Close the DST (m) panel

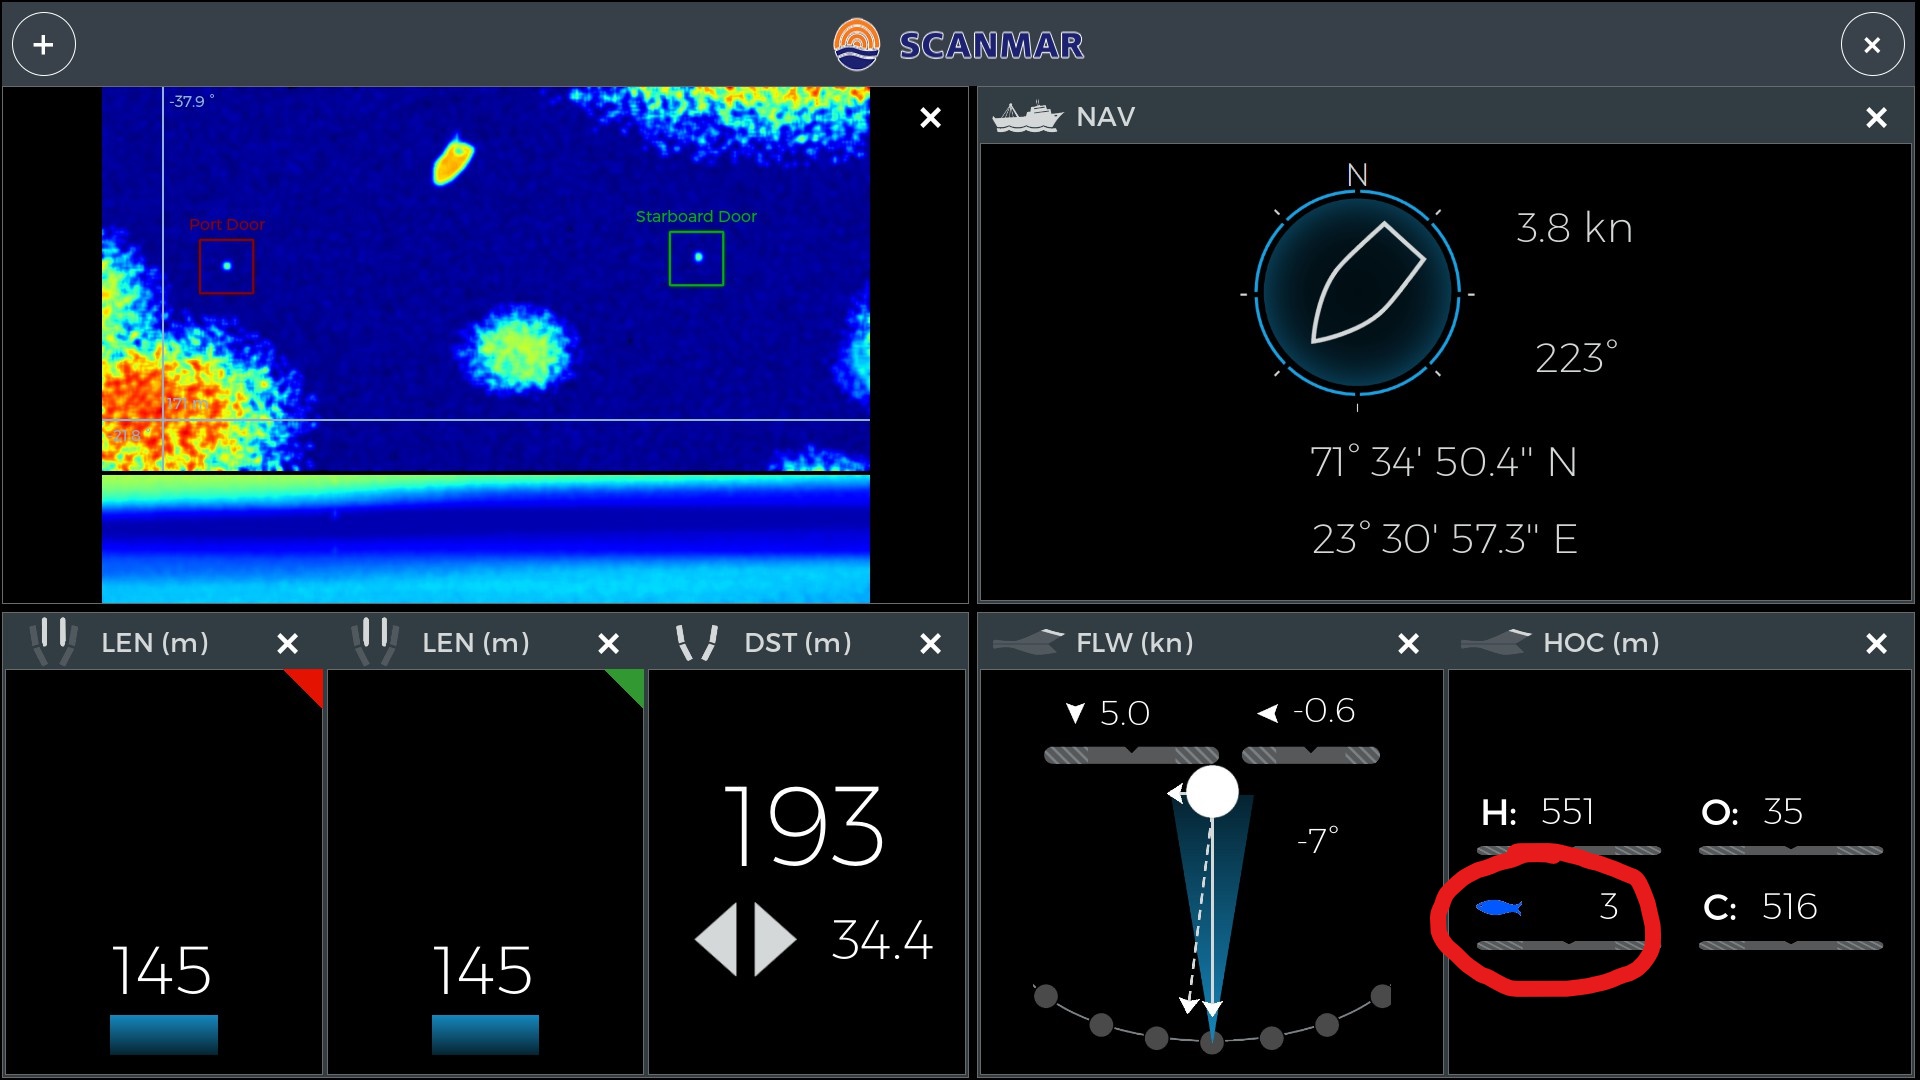coord(930,644)
